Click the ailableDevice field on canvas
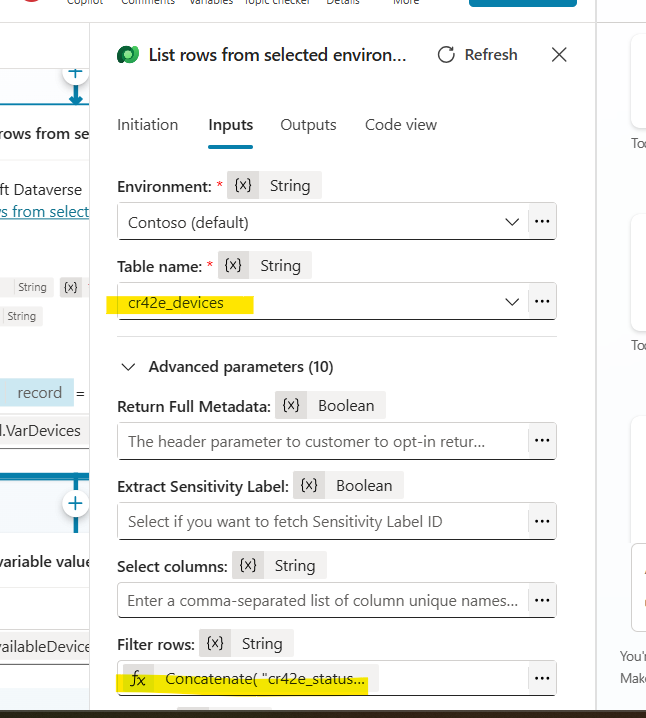The height and width of the screenshot is (718, 646). coord(44,647)
